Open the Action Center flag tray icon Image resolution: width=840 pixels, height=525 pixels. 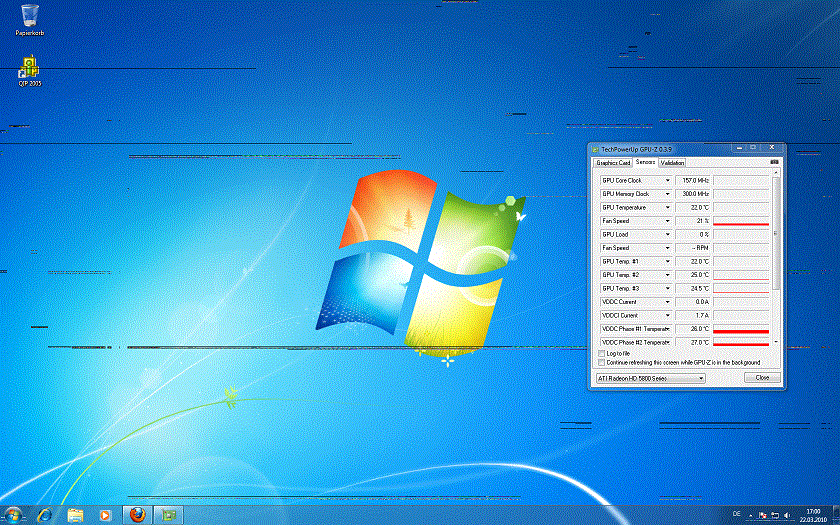point(762,515)
